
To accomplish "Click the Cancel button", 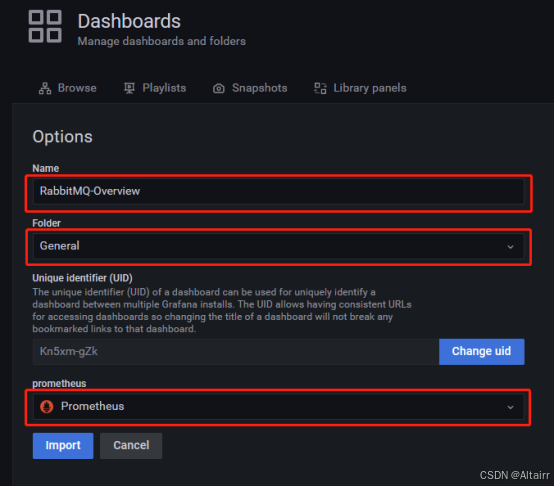I will (131, 446).
